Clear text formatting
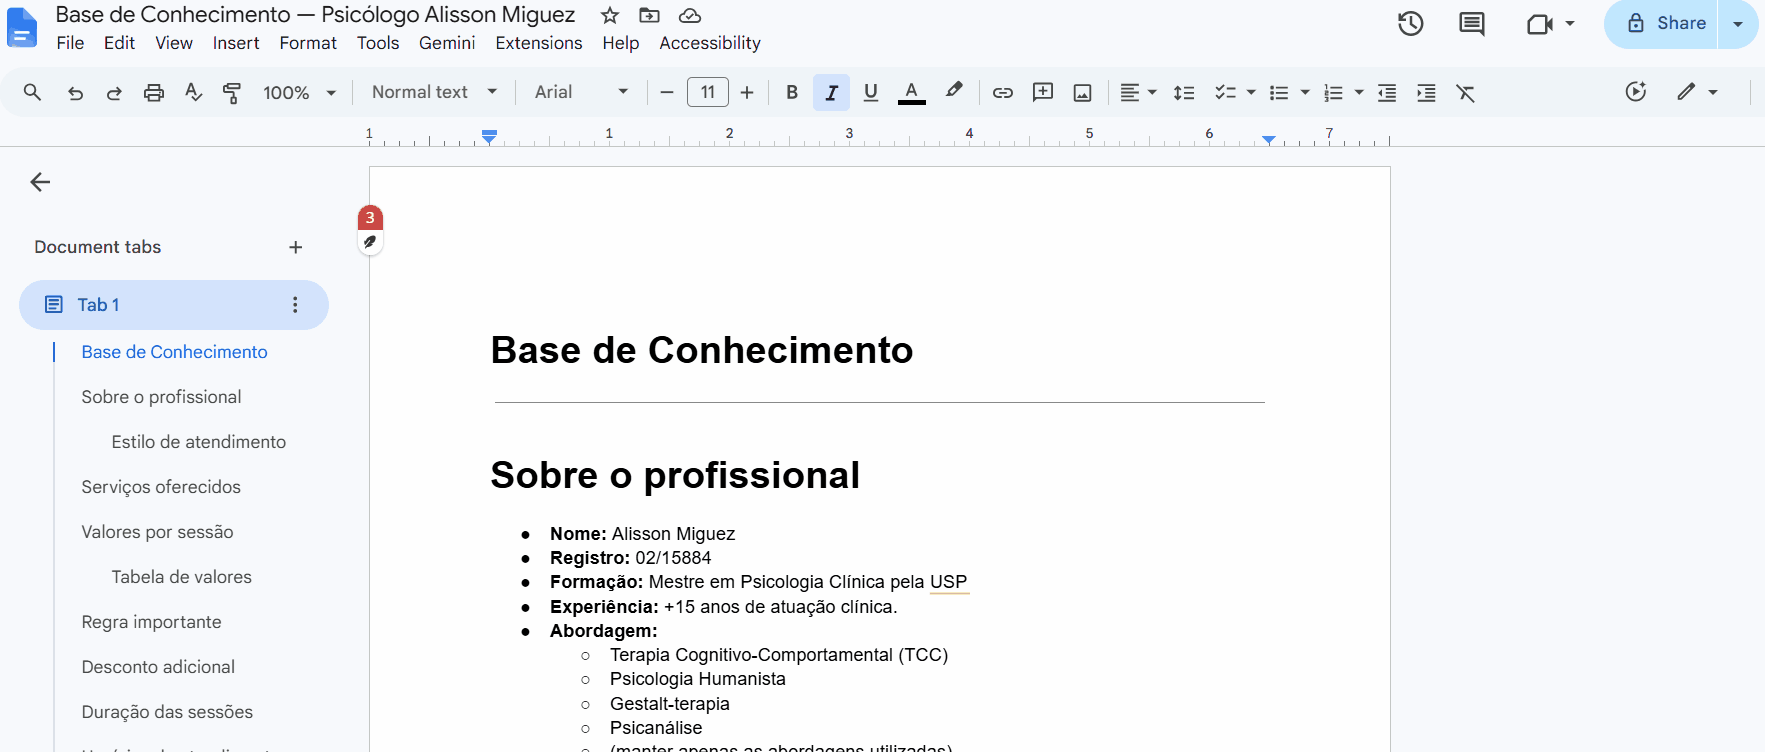 (x=1466, y=92)
